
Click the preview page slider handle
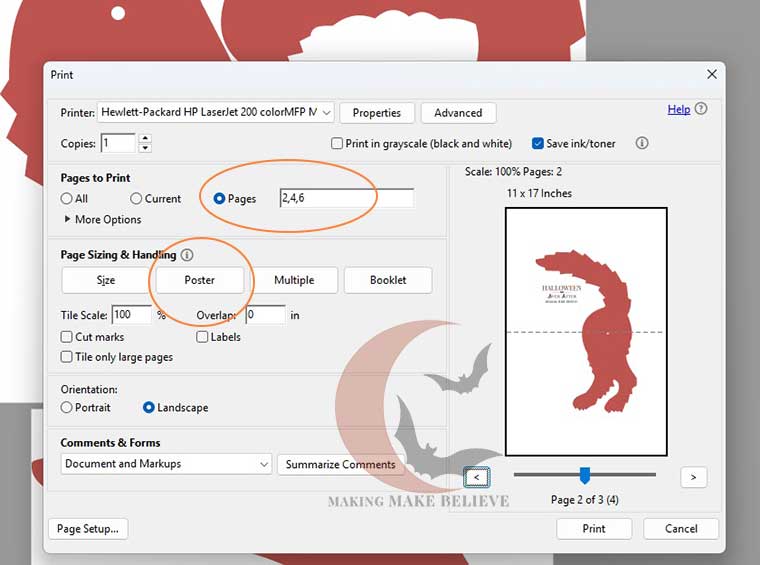pyautogui.click(x=585, y=475)
